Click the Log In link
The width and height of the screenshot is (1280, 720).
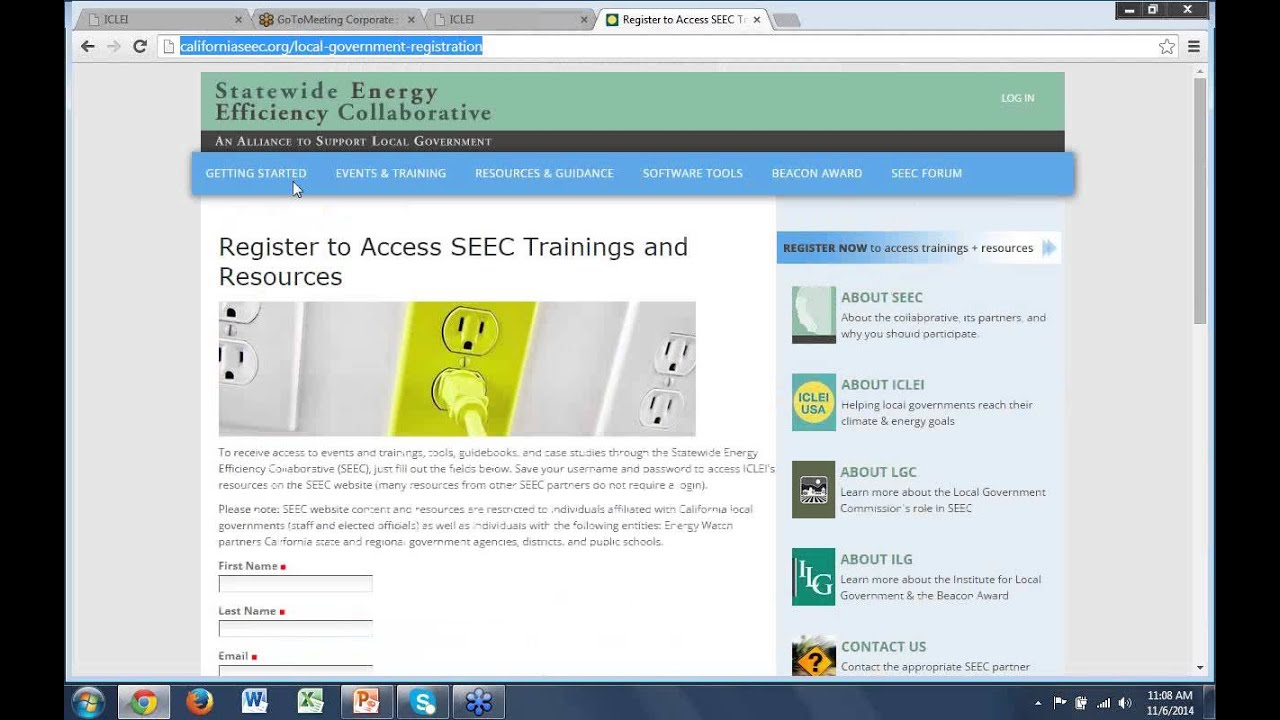coord(1017,98)
